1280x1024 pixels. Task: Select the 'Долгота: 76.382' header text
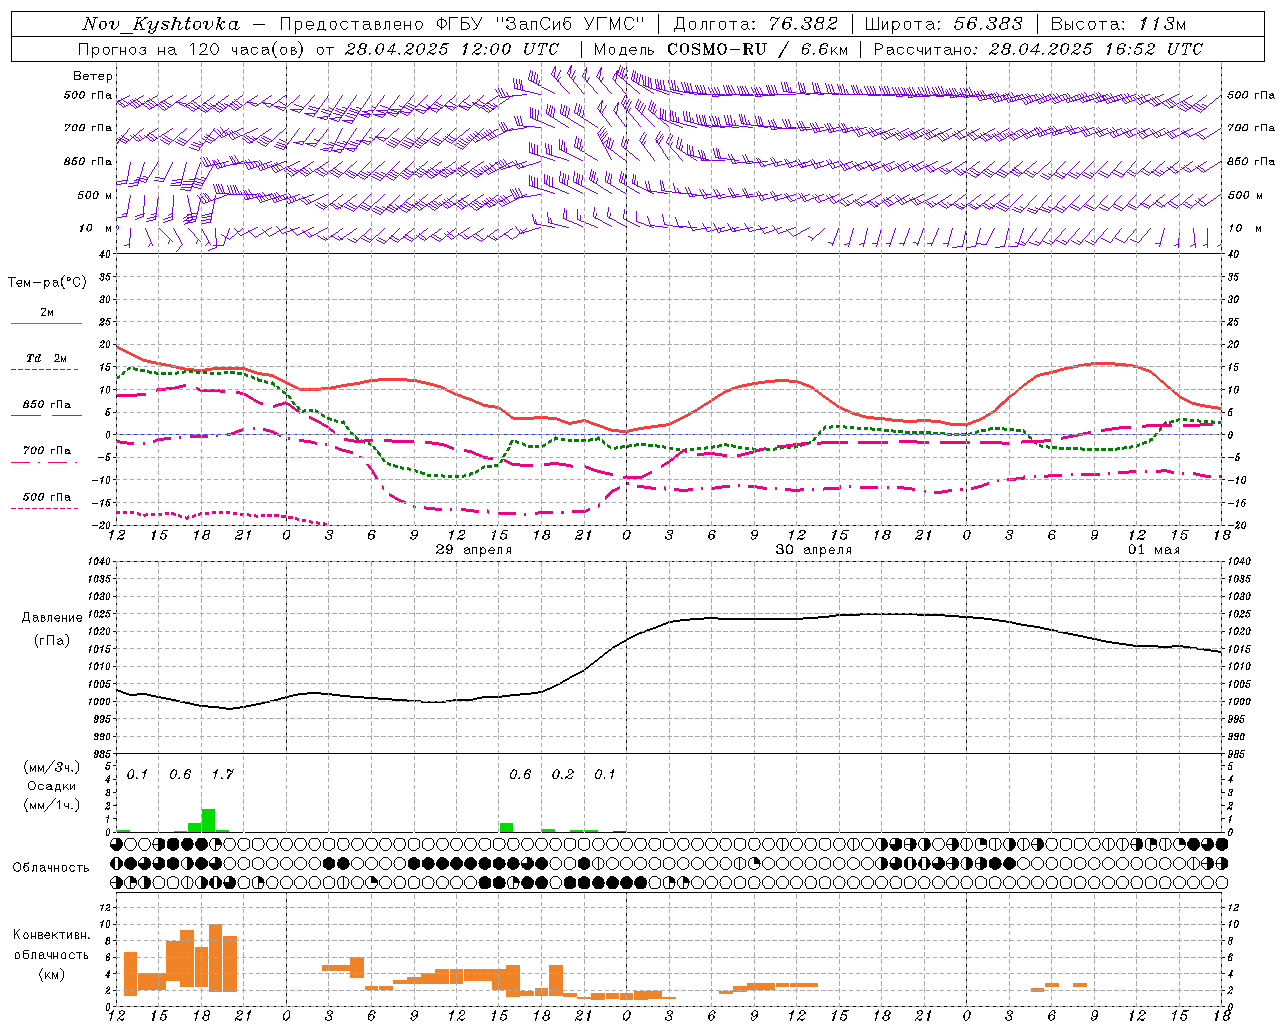pos(755,24)
